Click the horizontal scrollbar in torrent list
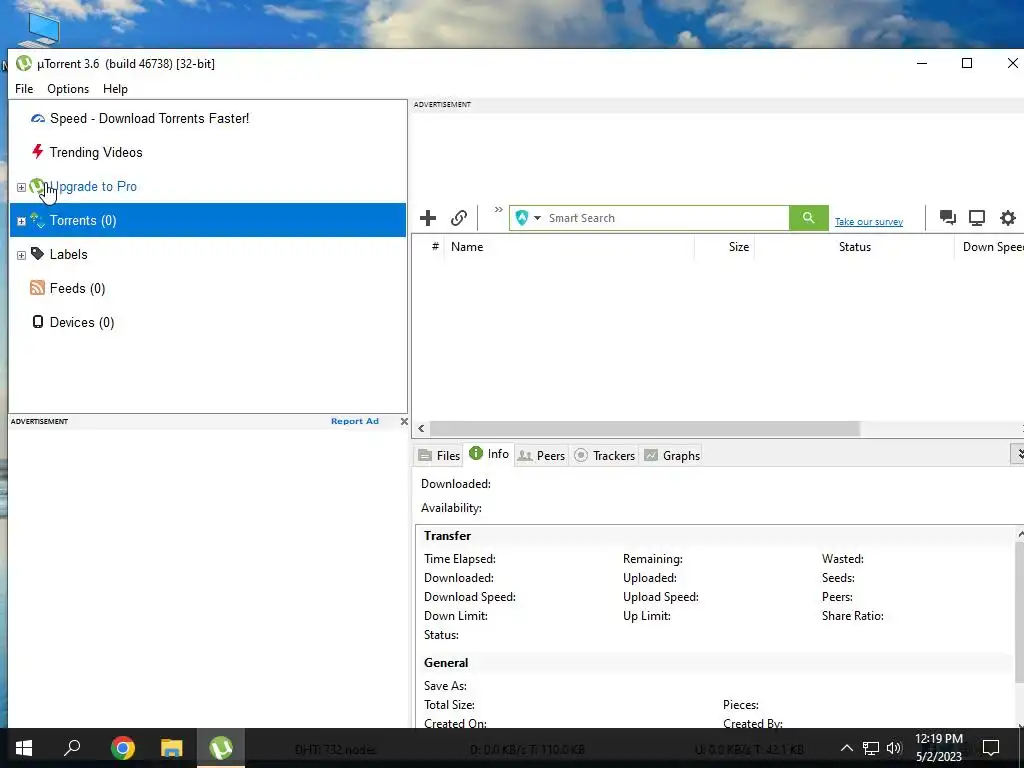This screenshot has height=768, width=1024. pyautogui.click(x=644, y=428)
